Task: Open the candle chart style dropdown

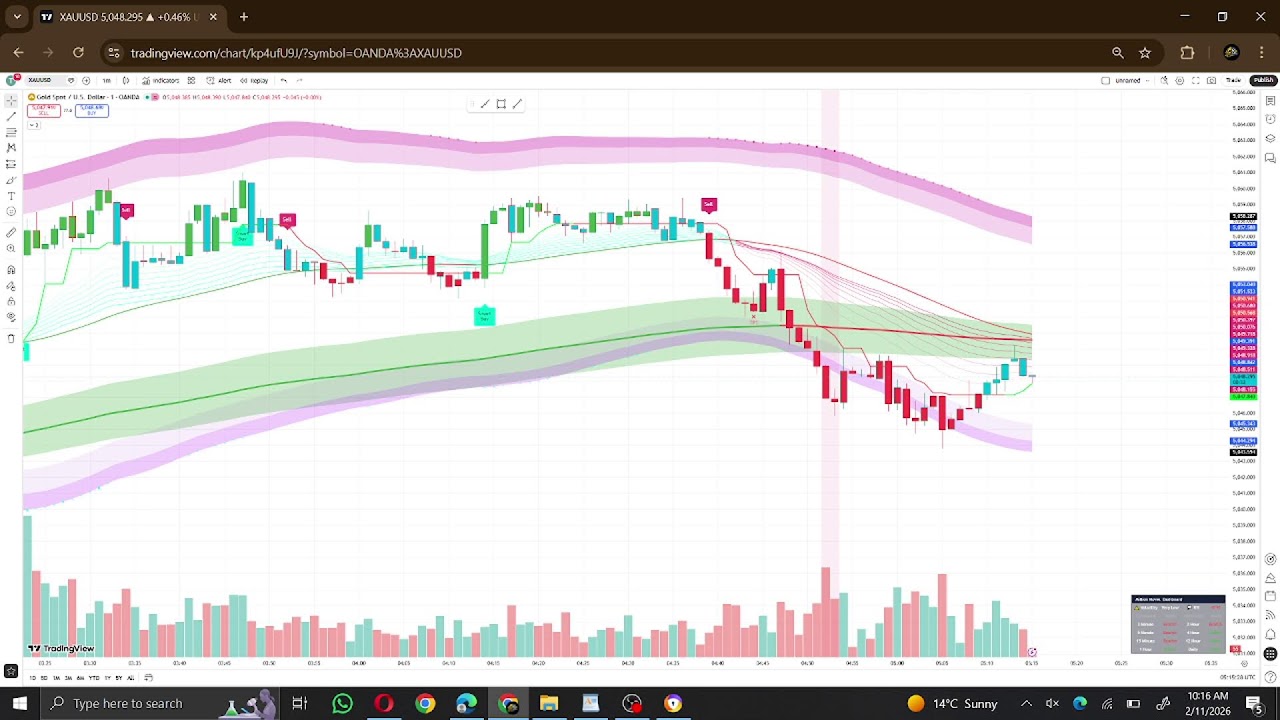Action: coord(126,80)
